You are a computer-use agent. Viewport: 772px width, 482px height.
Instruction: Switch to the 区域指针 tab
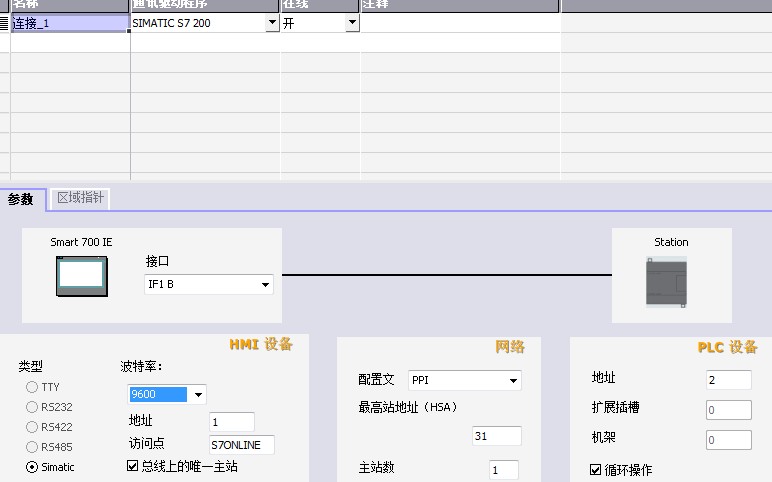coord(80,198)
